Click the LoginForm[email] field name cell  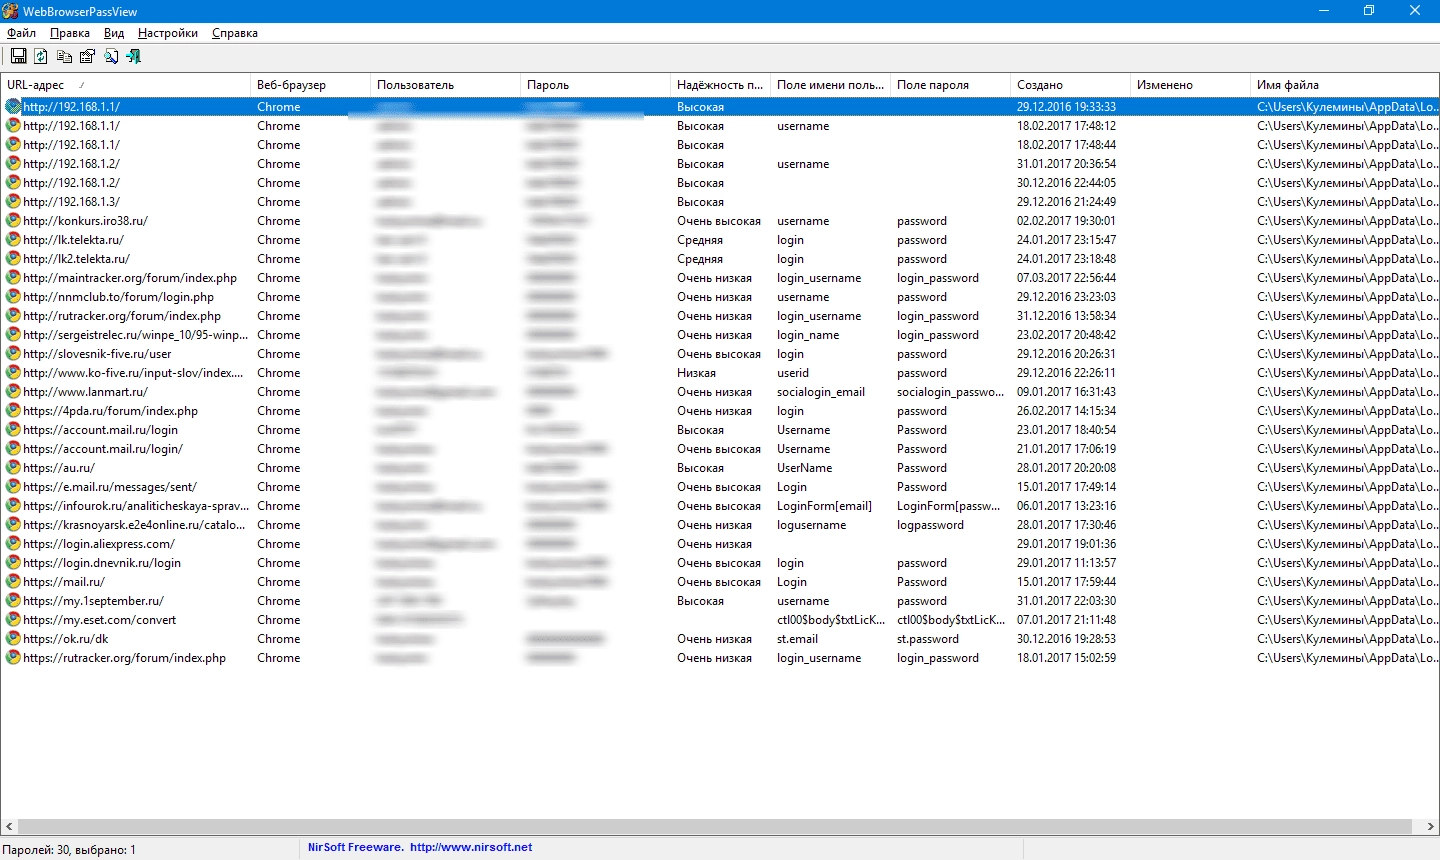824,506
